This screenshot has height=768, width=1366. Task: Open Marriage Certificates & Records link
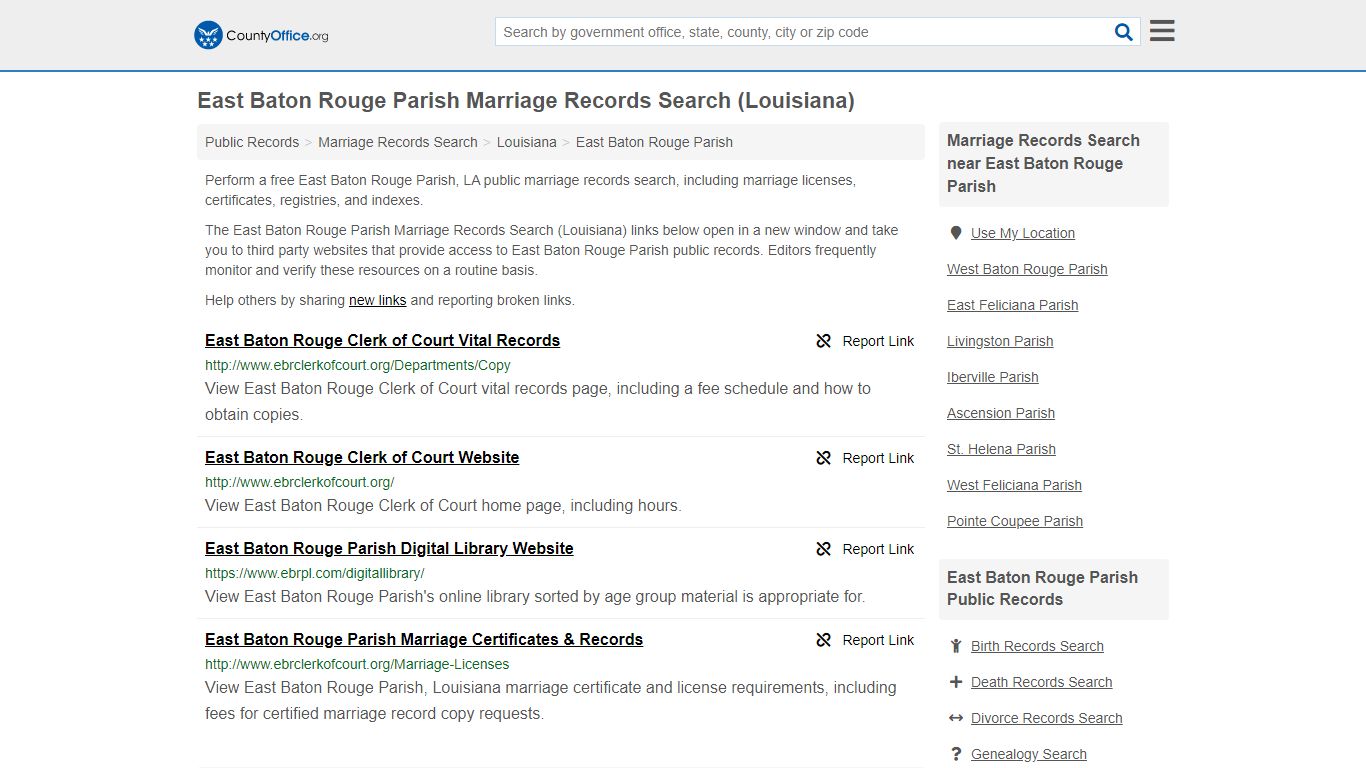(x=424, y=639)
